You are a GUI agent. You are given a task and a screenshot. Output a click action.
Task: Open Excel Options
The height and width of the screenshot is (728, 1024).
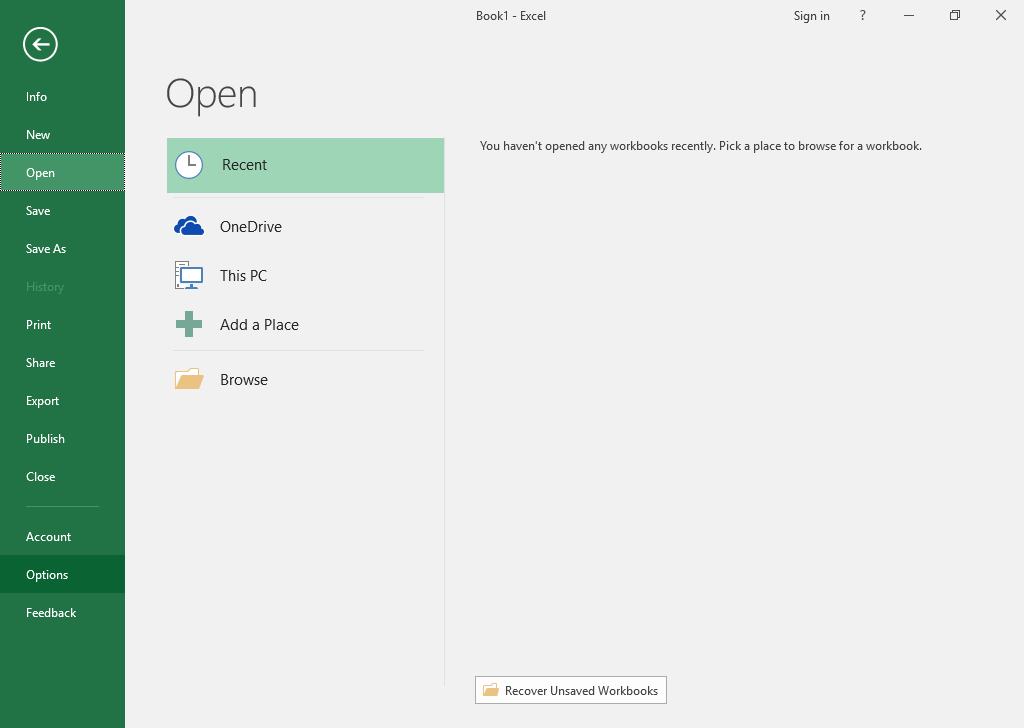tap(62, 575)
